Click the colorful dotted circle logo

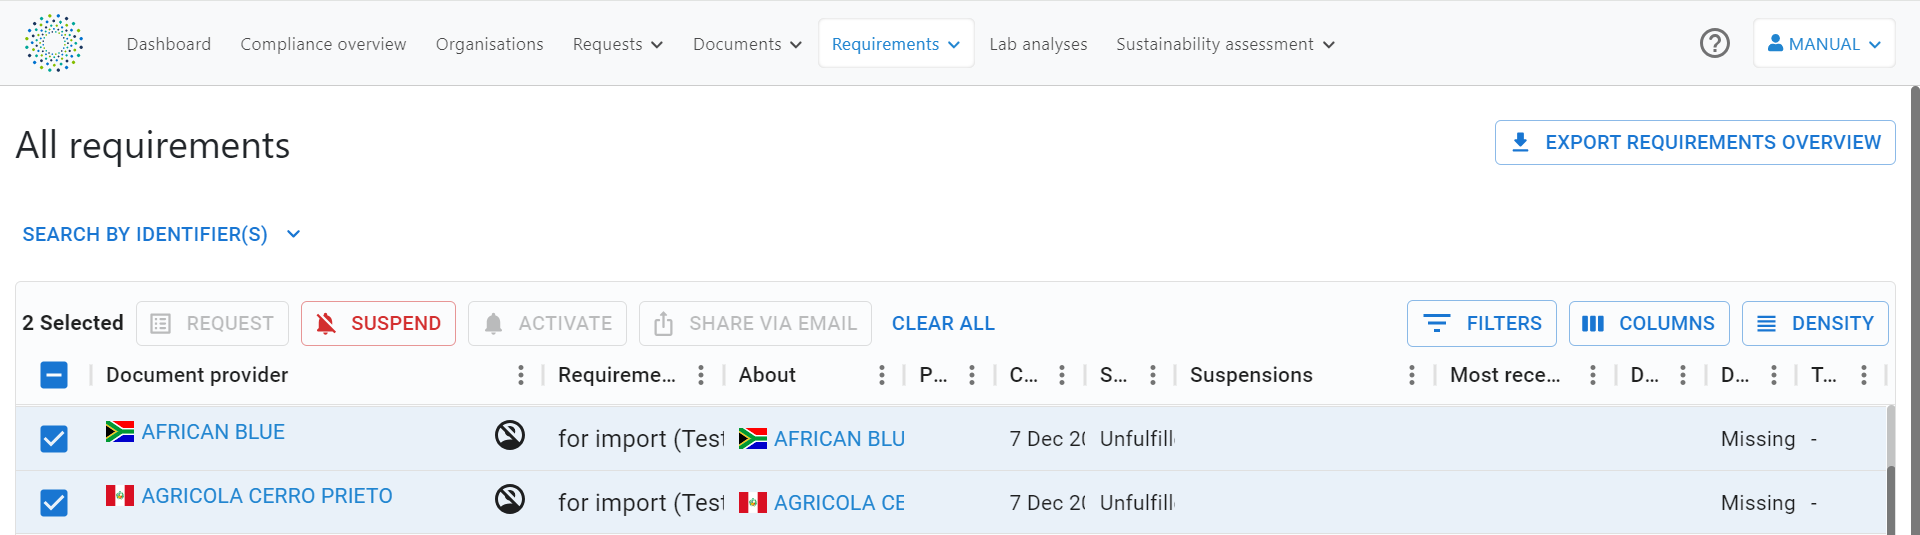click(x=54, y=43)
